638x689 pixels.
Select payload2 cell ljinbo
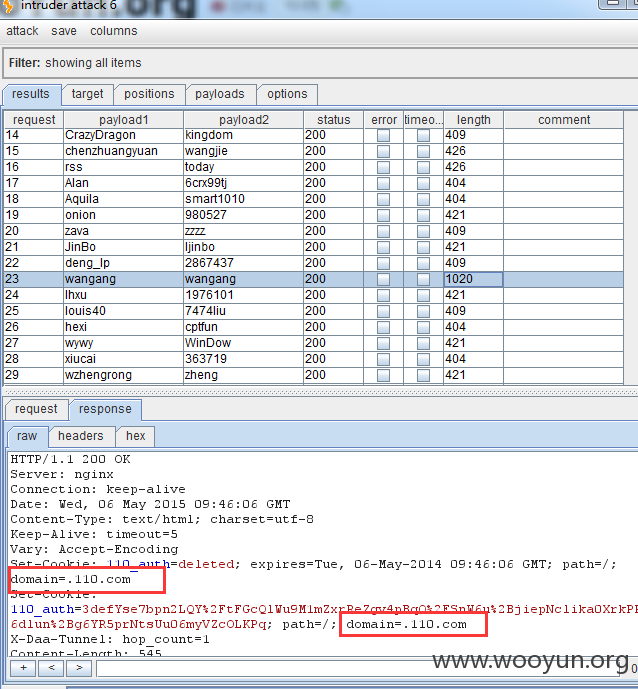coord(243,247)
